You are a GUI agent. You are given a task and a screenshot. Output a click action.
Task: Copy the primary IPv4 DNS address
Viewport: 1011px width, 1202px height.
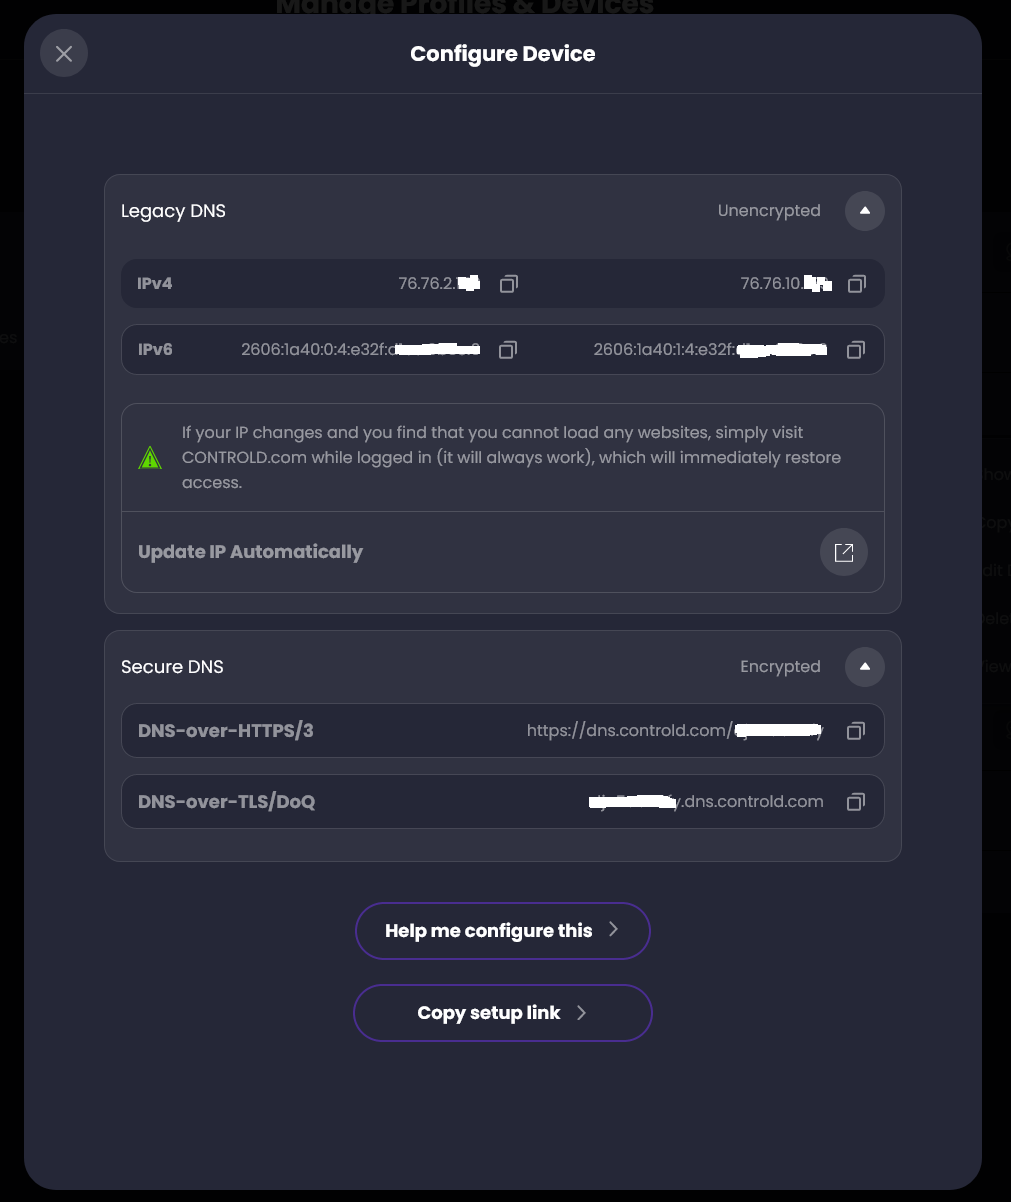508,284
